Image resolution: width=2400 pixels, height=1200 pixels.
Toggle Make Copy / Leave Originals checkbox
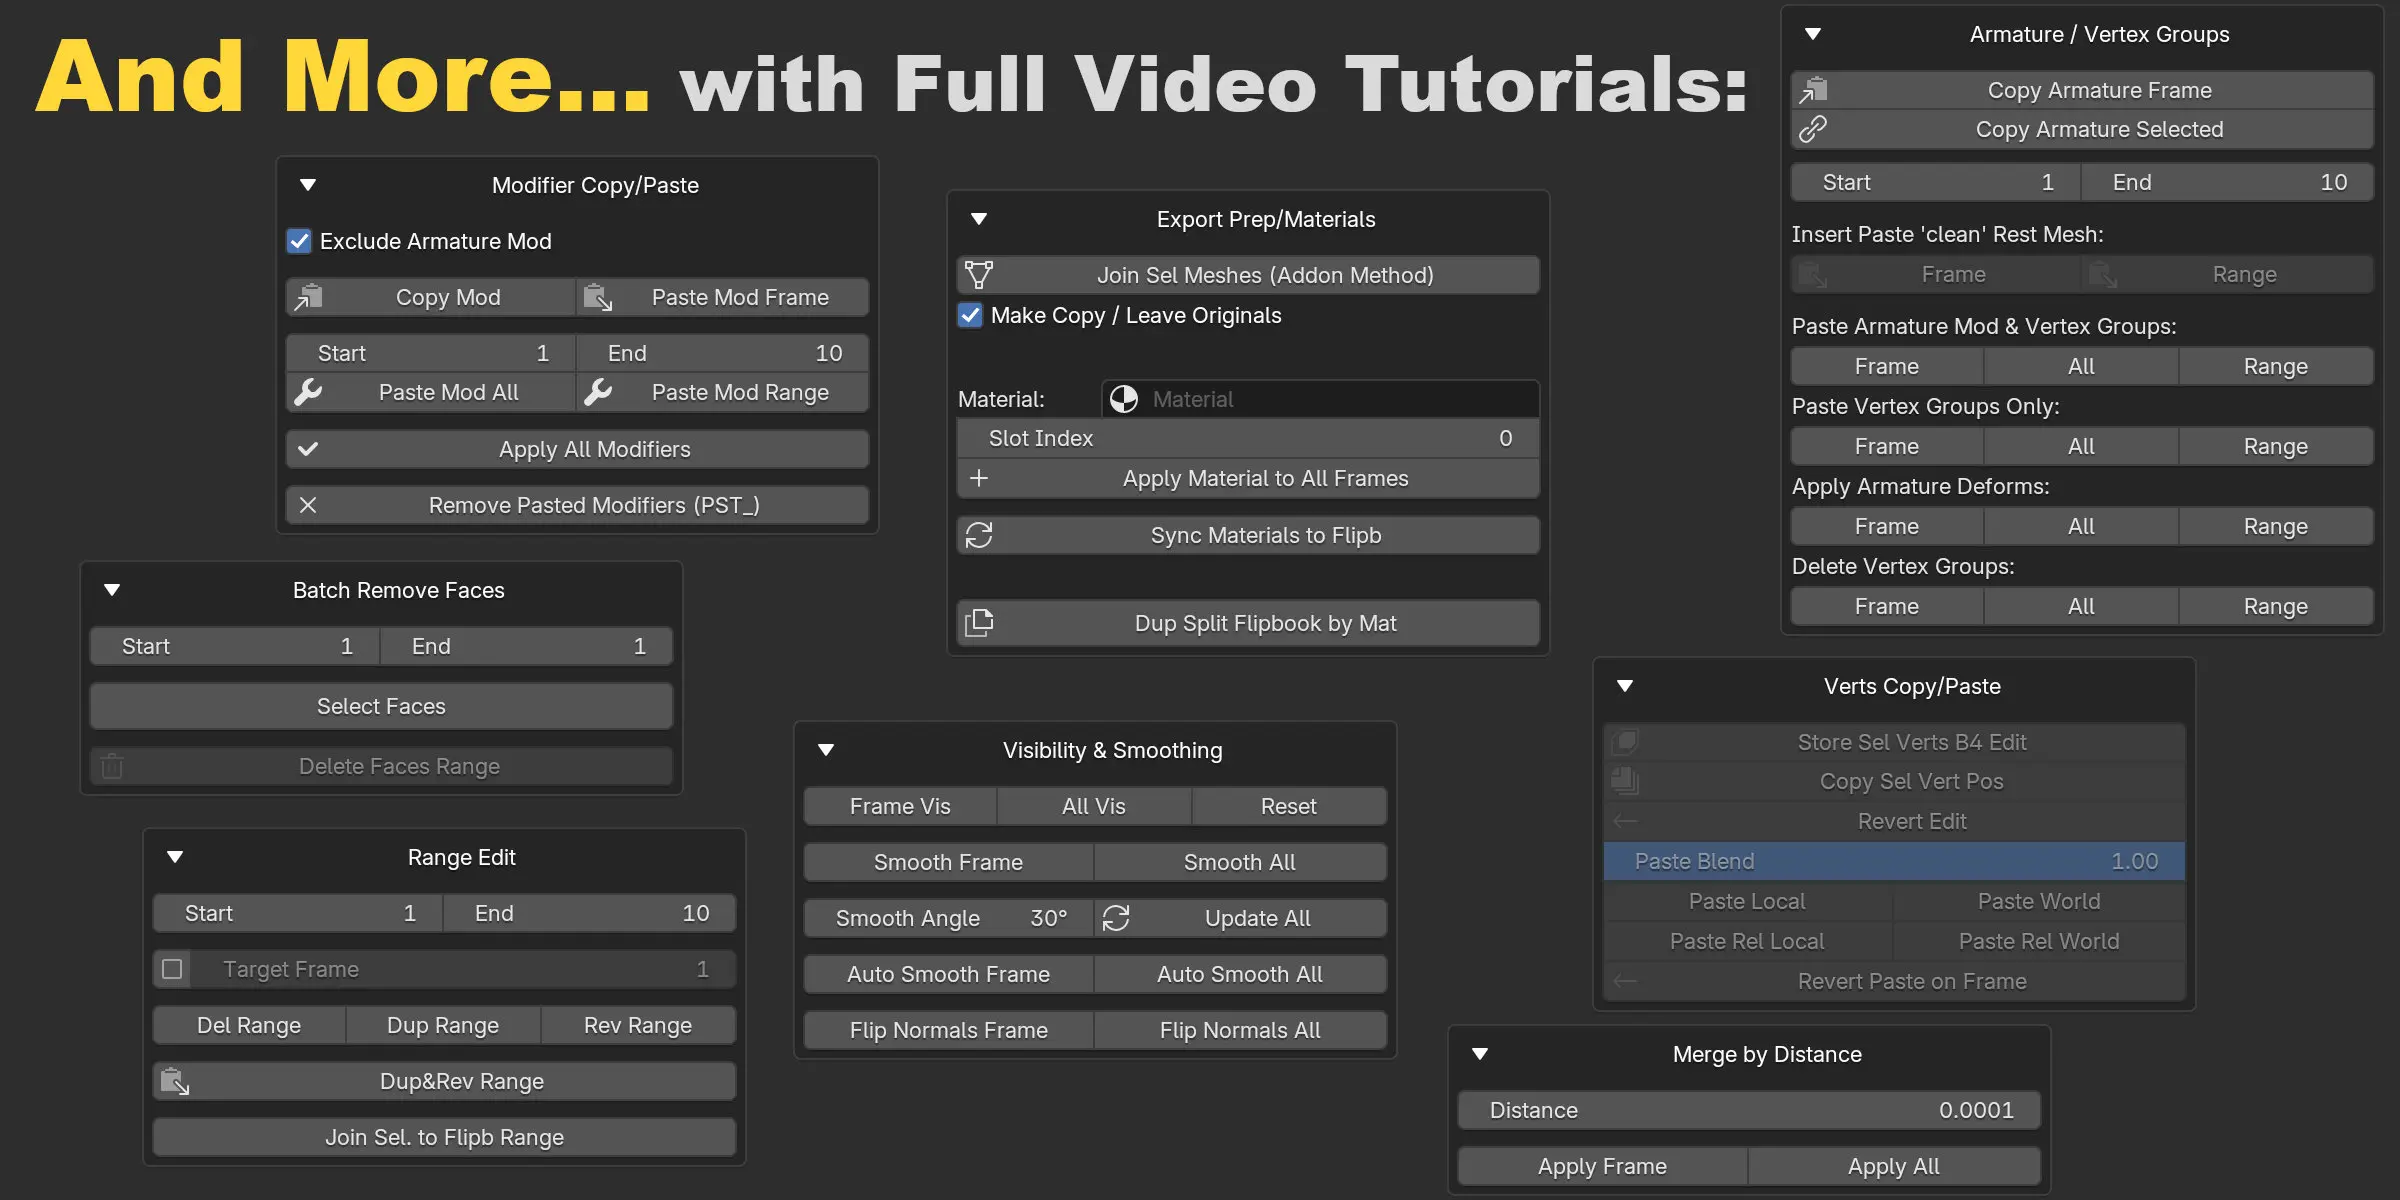point(970,315)
